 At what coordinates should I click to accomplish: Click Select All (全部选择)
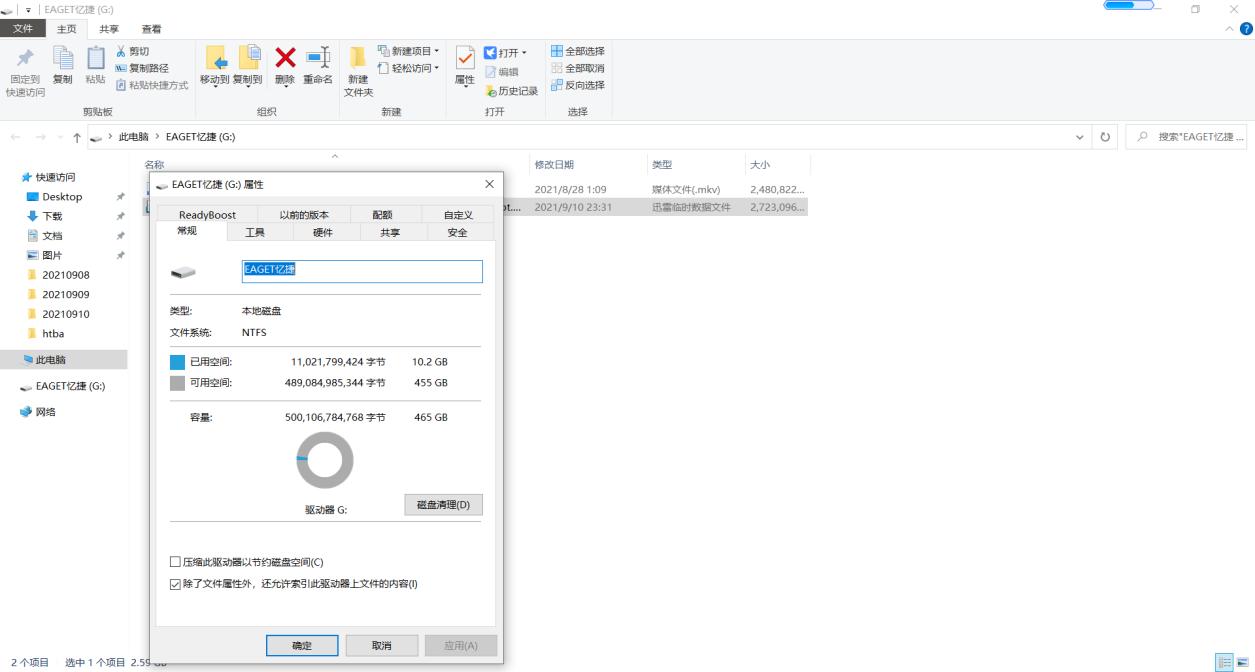(577, 51)
